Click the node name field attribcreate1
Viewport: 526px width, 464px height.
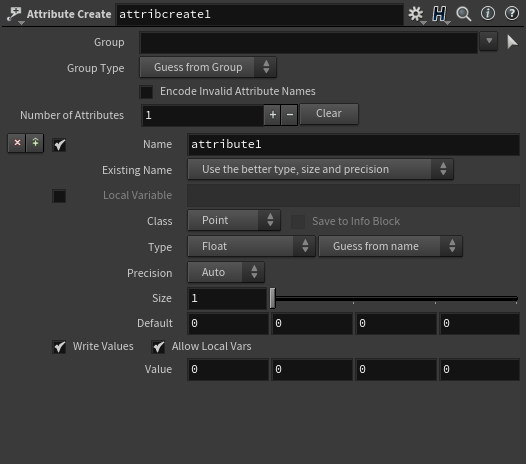click(260, 14)
